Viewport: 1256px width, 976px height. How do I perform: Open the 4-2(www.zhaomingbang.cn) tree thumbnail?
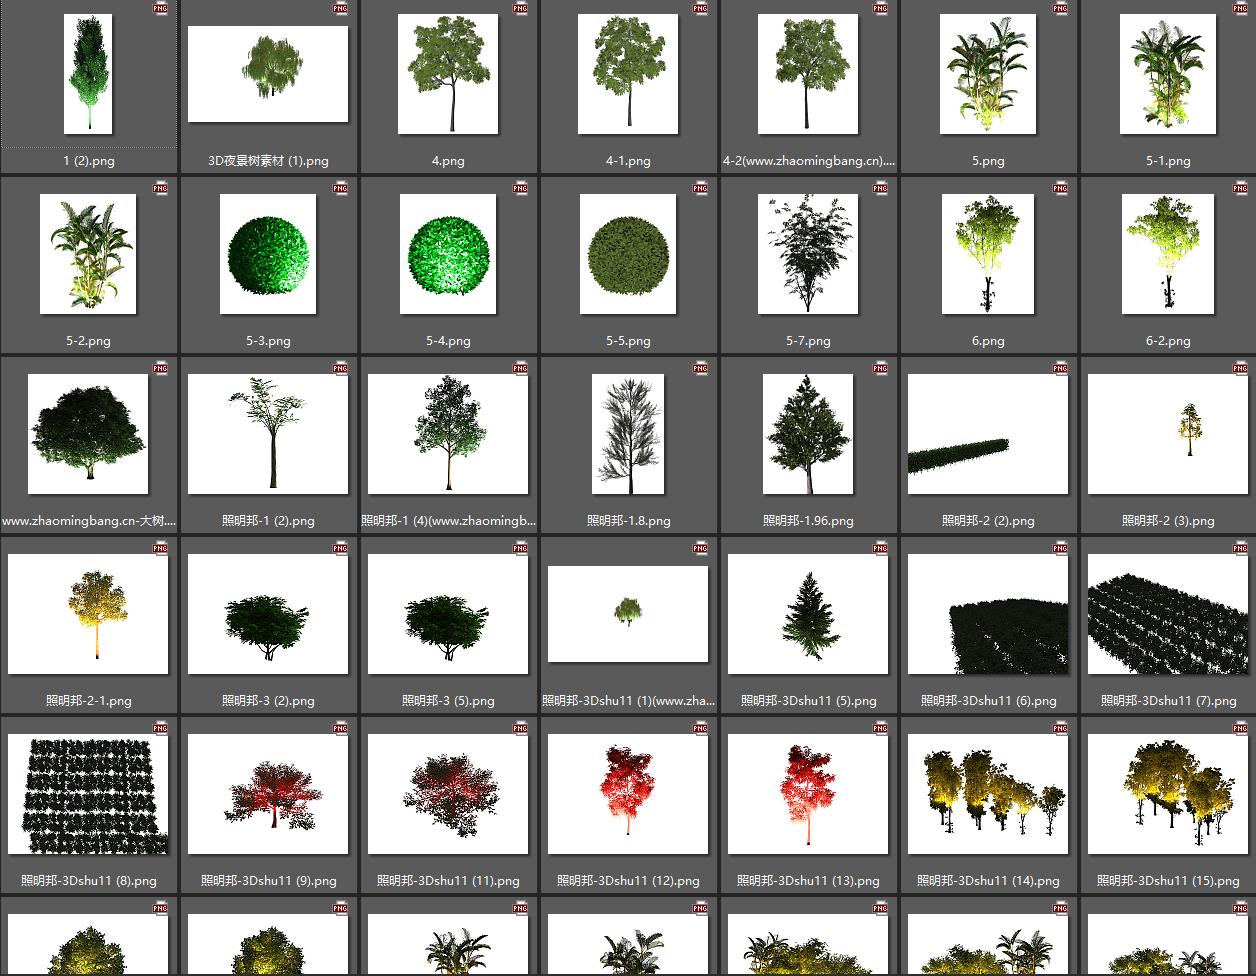point(808,74)
